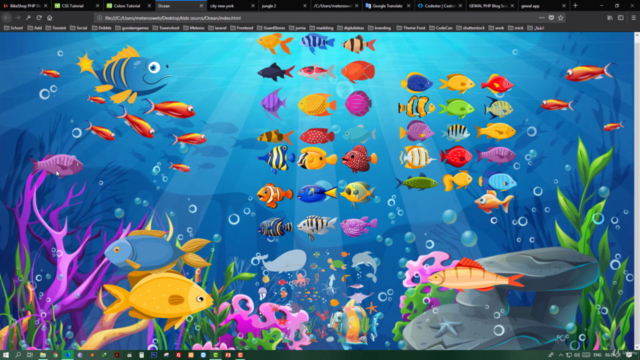Click the blue tang fish beside the clownfish
The image size is (640, 360).
pyautogui.click(x=317, y=193)
